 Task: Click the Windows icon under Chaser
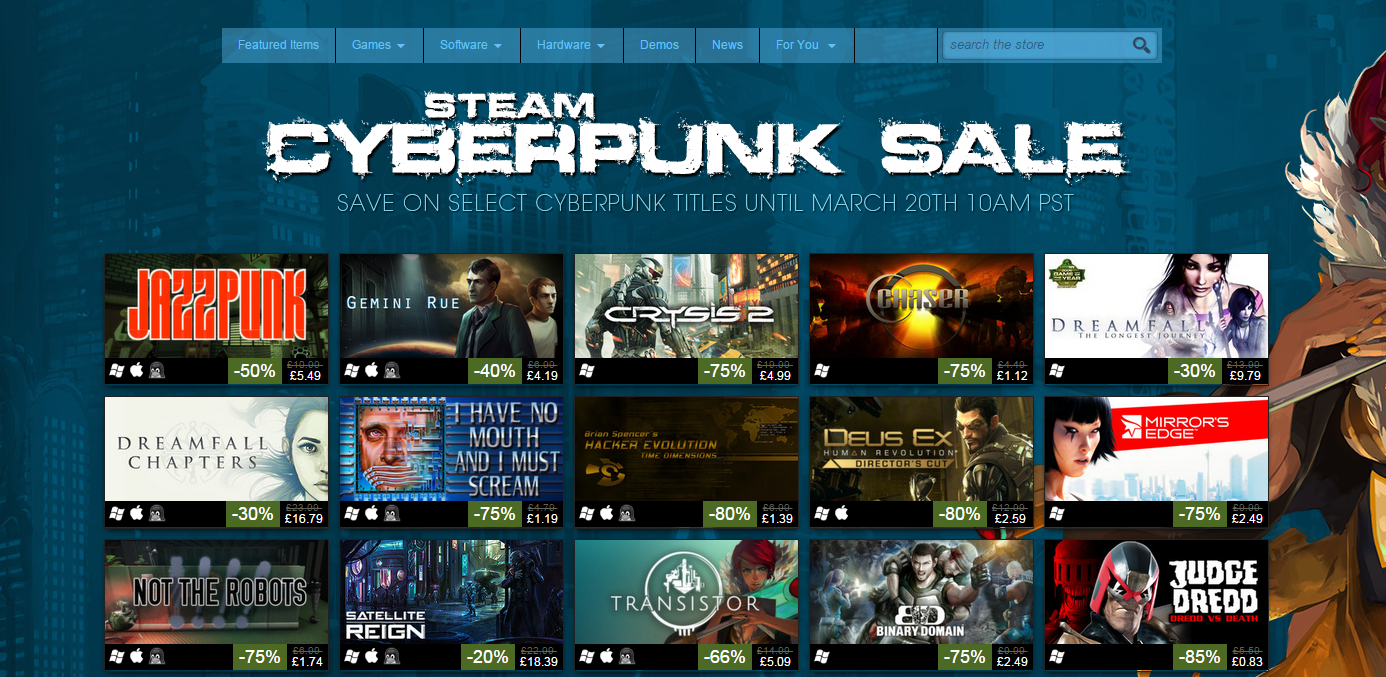(x=822, y=371)
